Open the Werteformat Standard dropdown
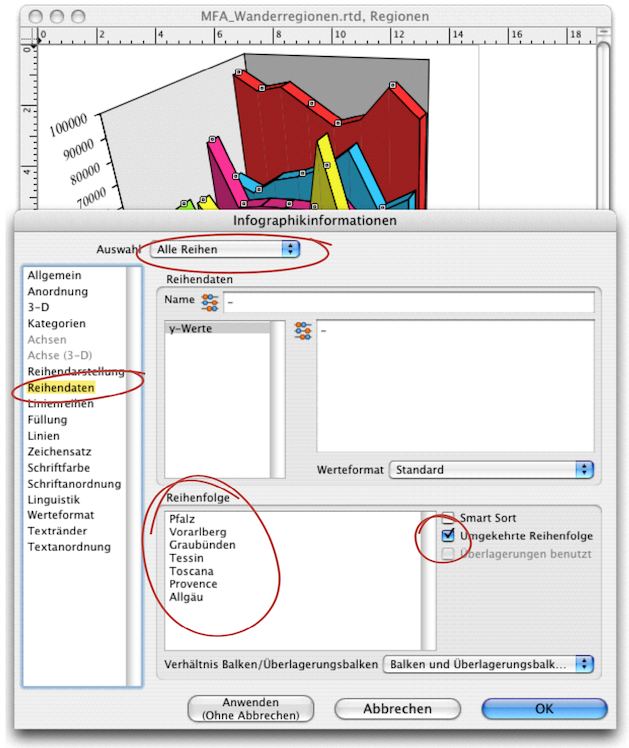This screenshot has height=748, width=629. (491, 469)
